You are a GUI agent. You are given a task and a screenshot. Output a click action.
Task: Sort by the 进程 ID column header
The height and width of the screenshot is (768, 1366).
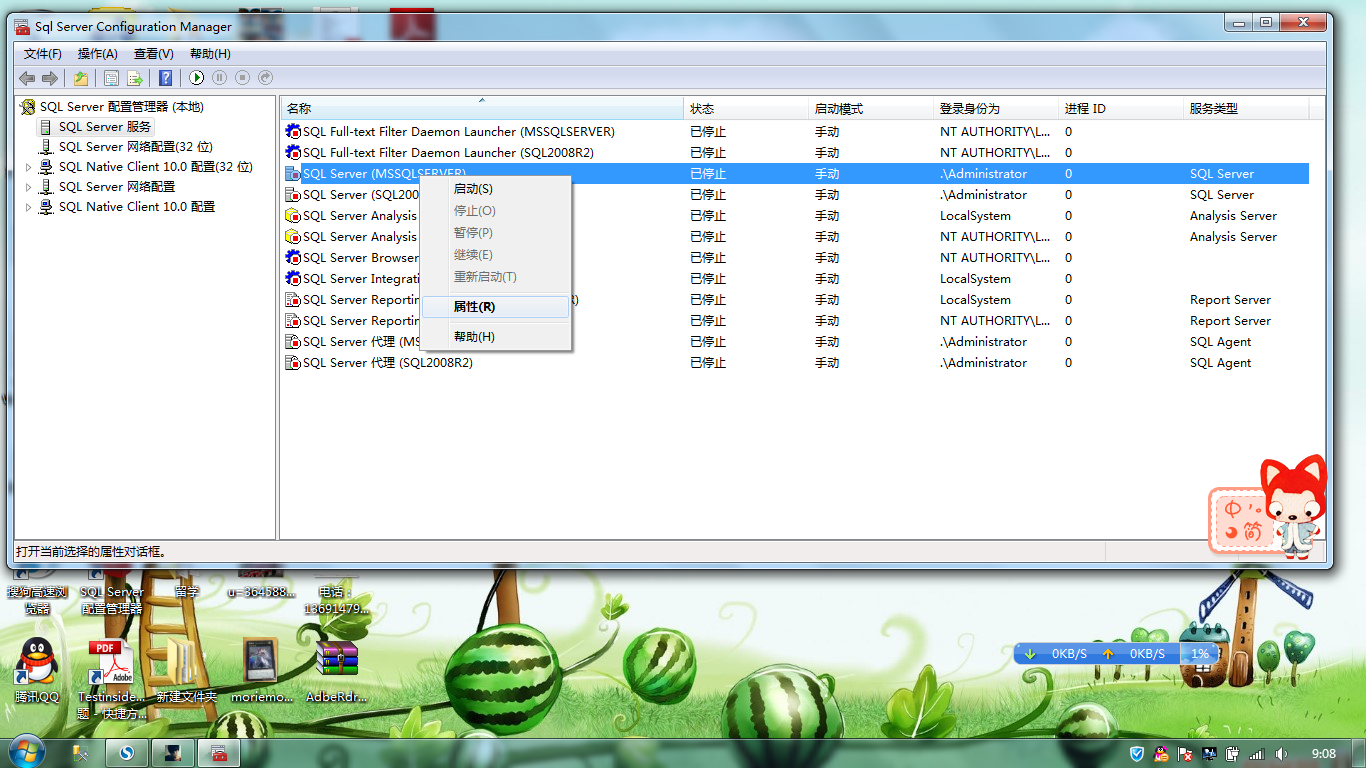1121,109
